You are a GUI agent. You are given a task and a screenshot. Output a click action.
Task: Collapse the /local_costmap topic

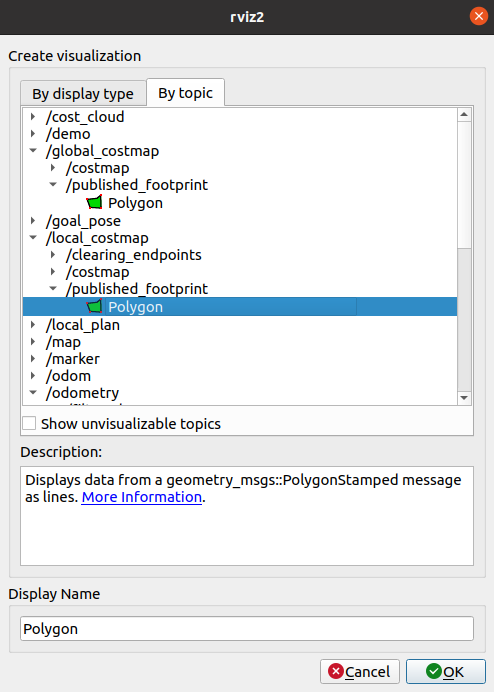33,238
